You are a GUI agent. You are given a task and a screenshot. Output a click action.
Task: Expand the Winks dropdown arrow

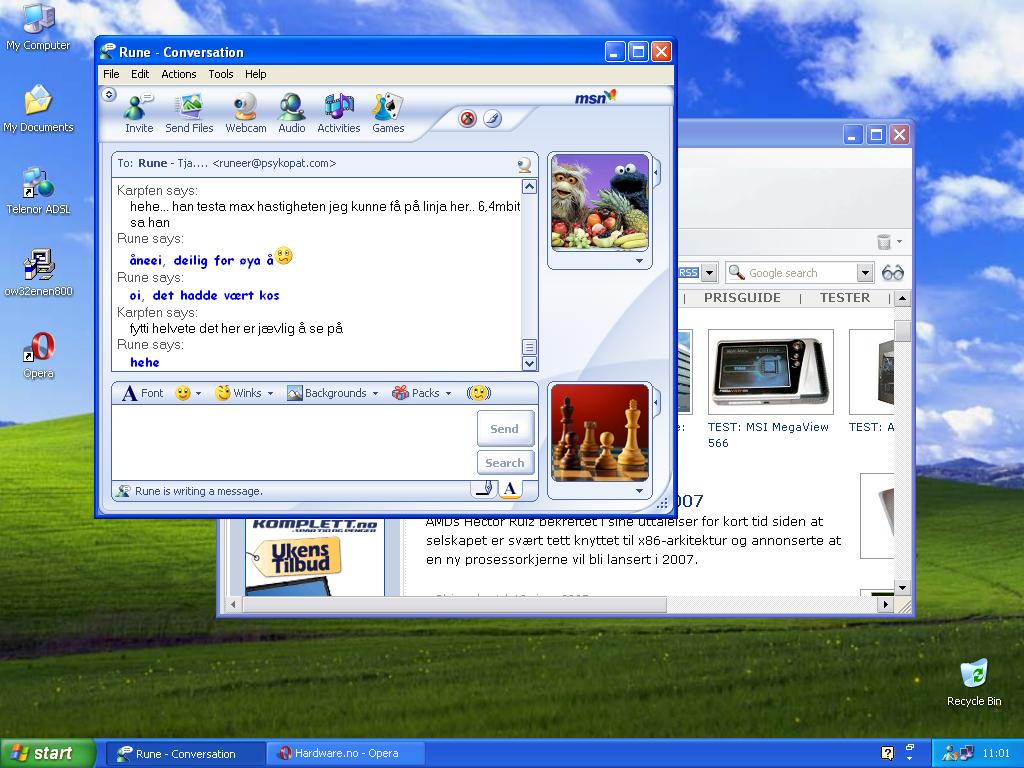click(270, 393)
